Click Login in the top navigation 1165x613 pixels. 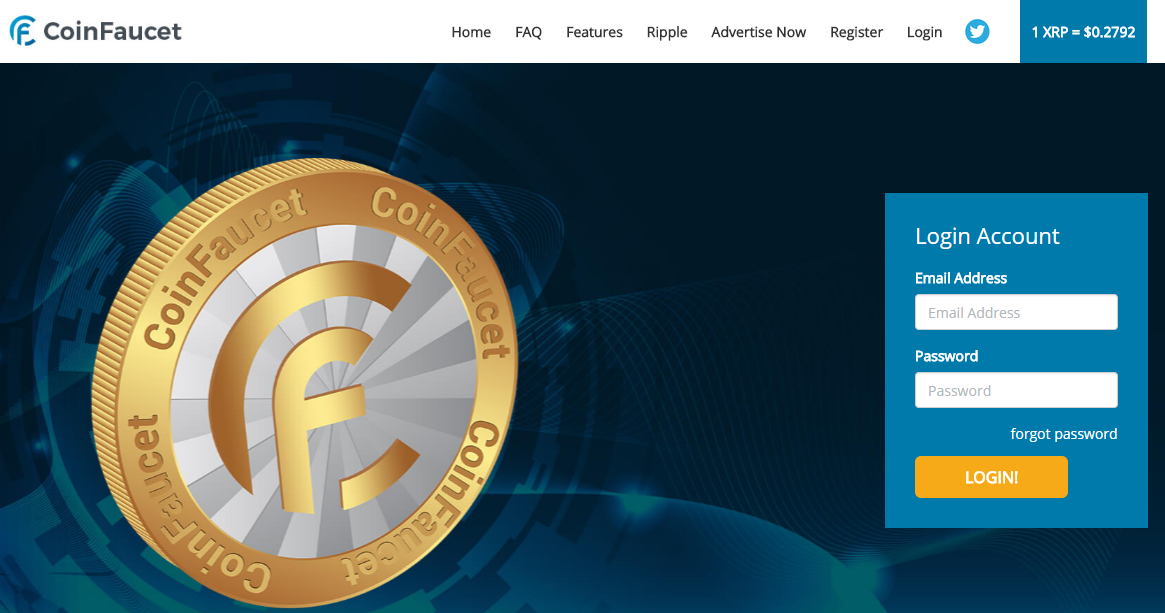click(x=924, y=32)
